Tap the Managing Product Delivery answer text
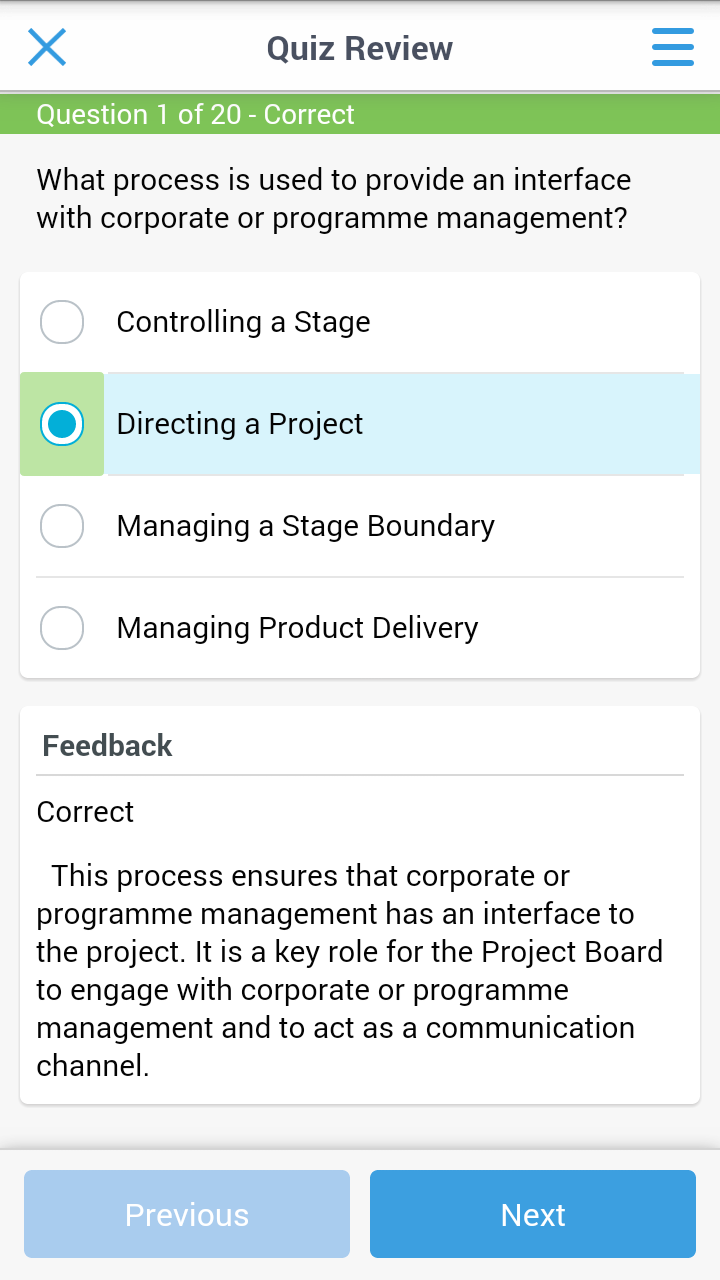Image resolution: width=720 pixels, height=1280 pixels. pyautogui.click(x=297, y=628)
